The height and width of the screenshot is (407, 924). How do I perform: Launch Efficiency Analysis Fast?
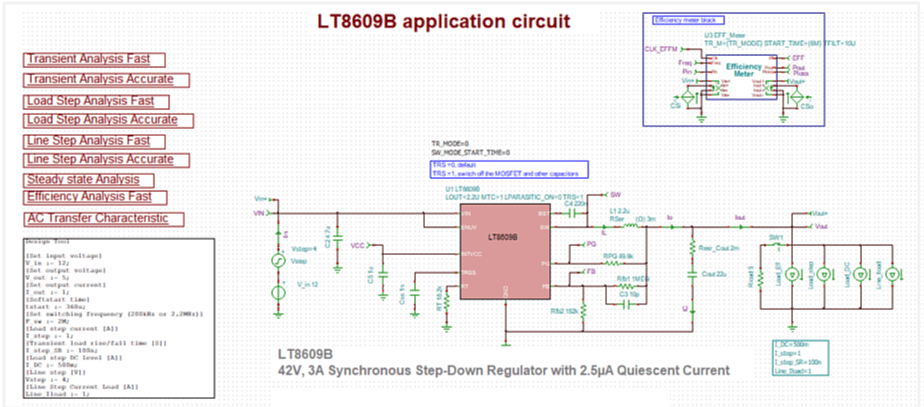pos(96,197)
